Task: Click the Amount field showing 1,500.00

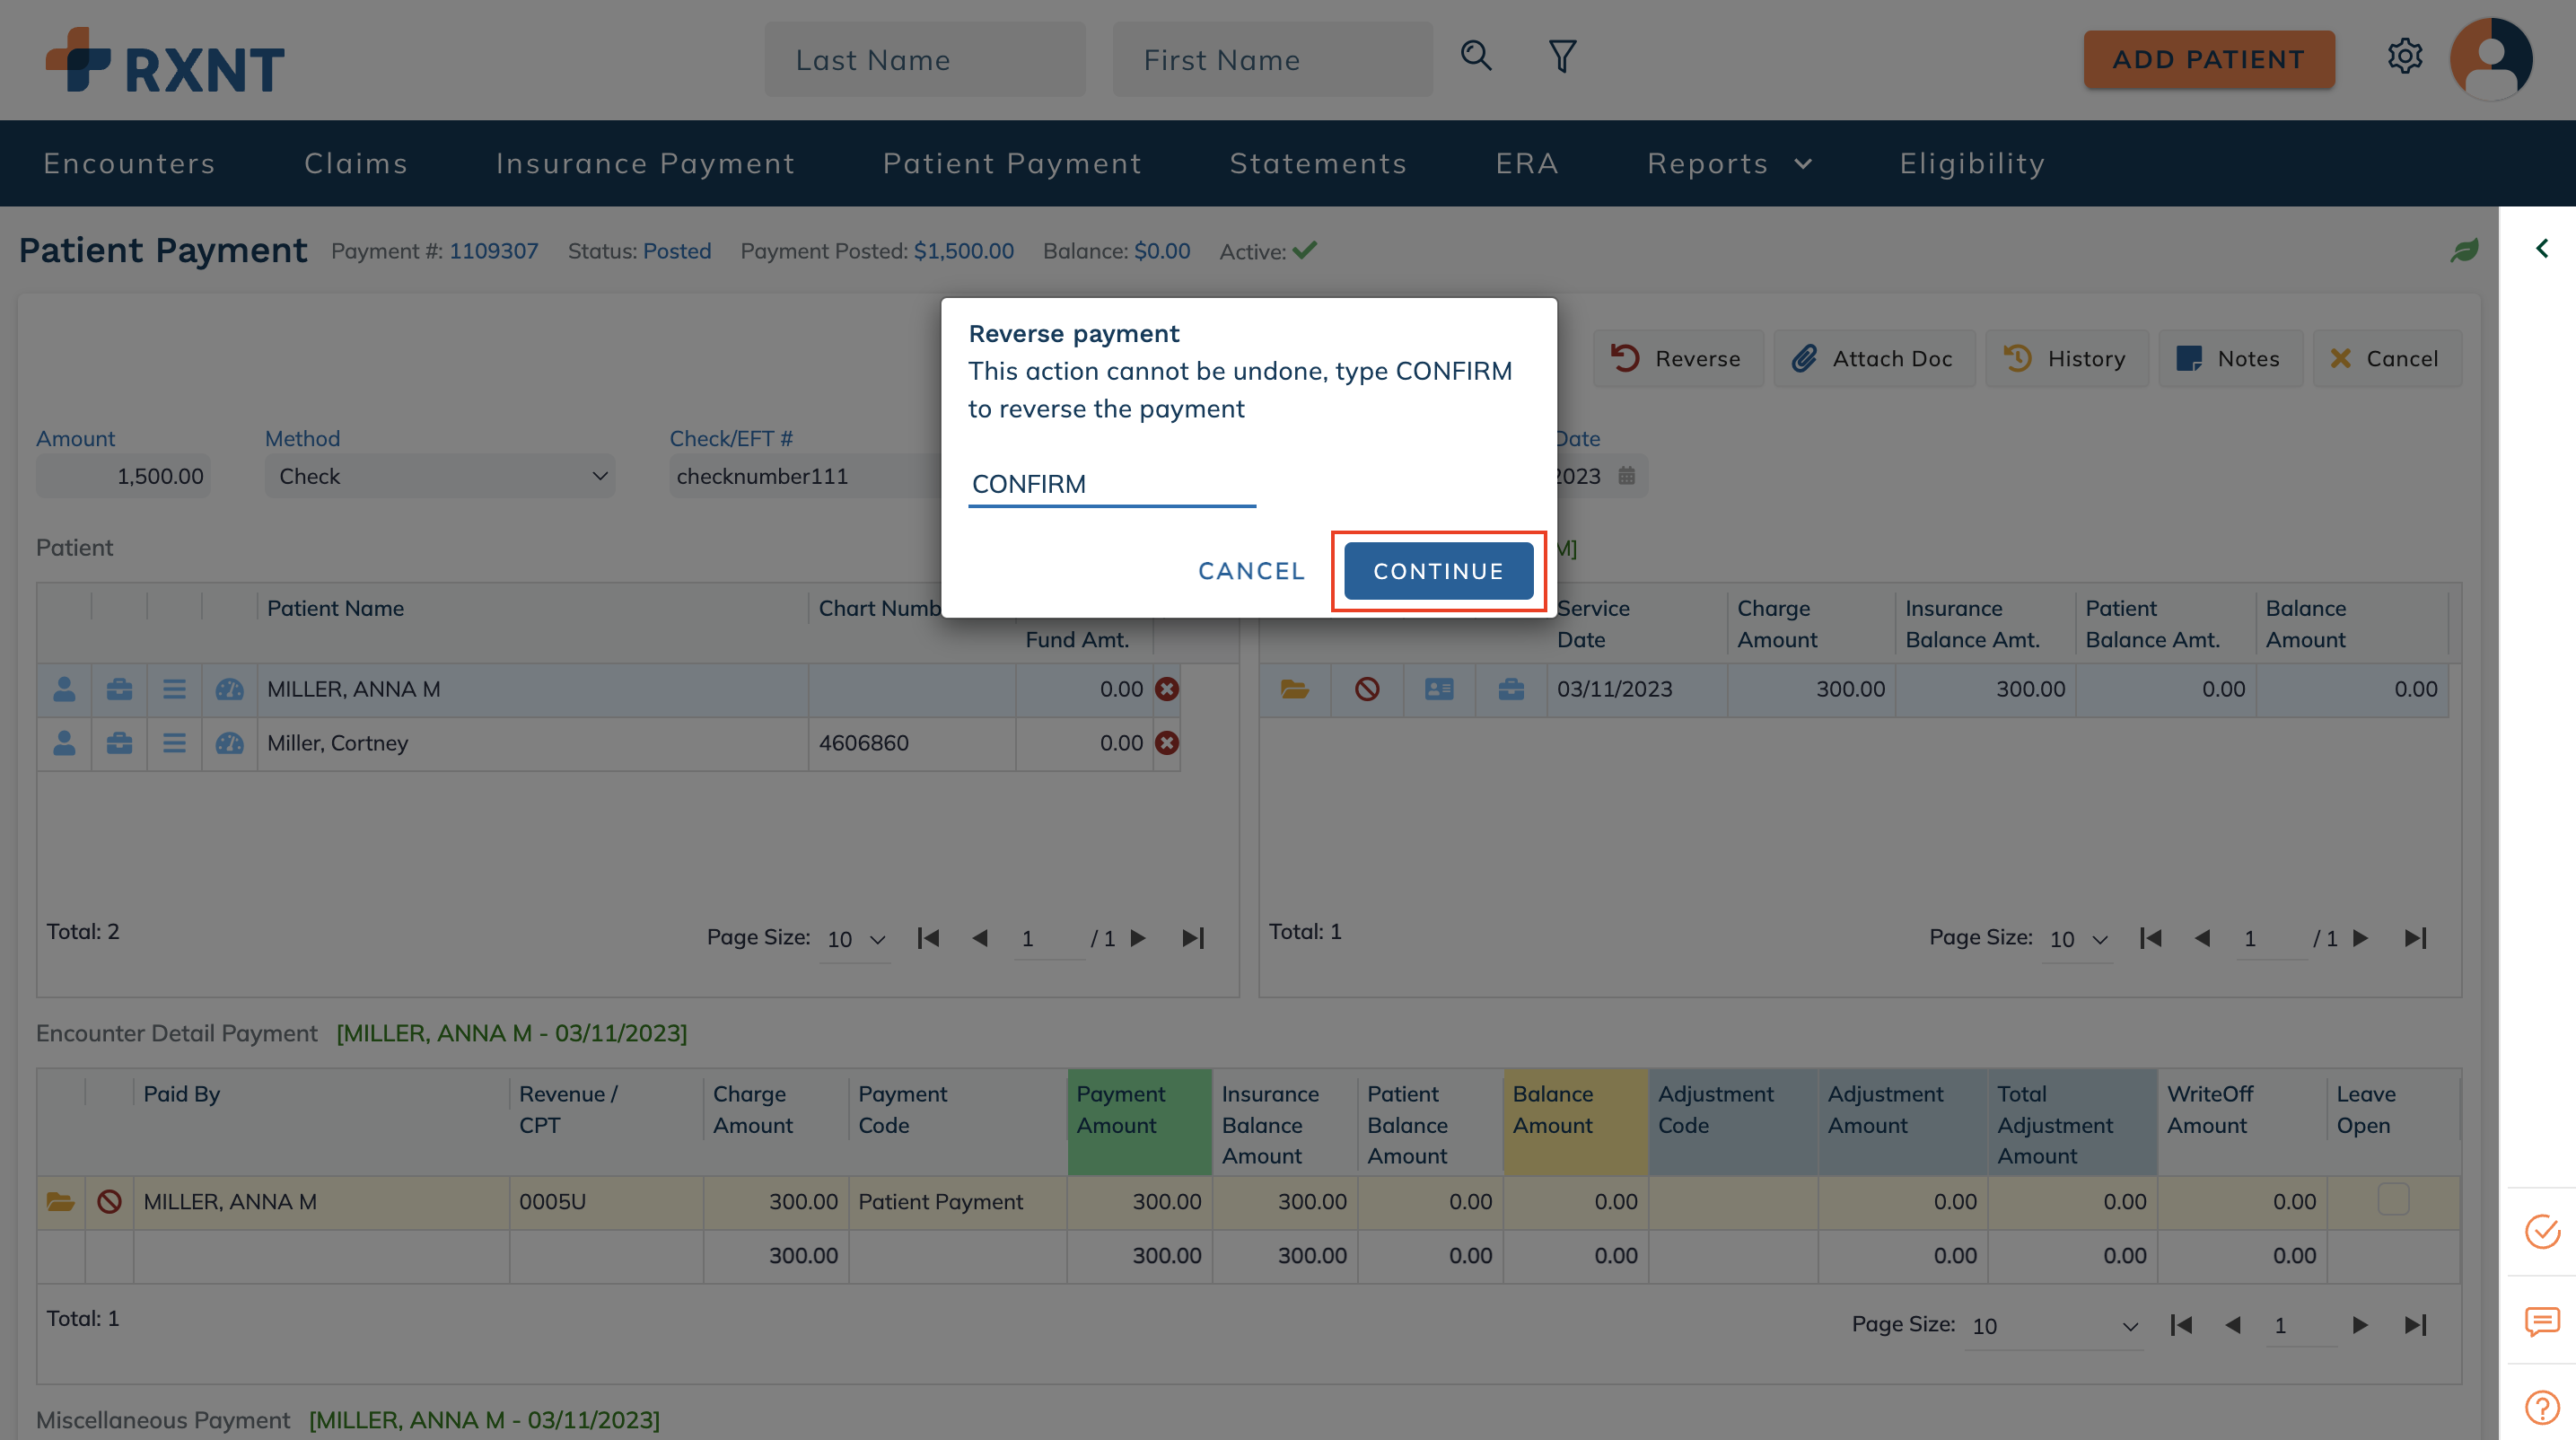Action: click(x=123, y=476)
